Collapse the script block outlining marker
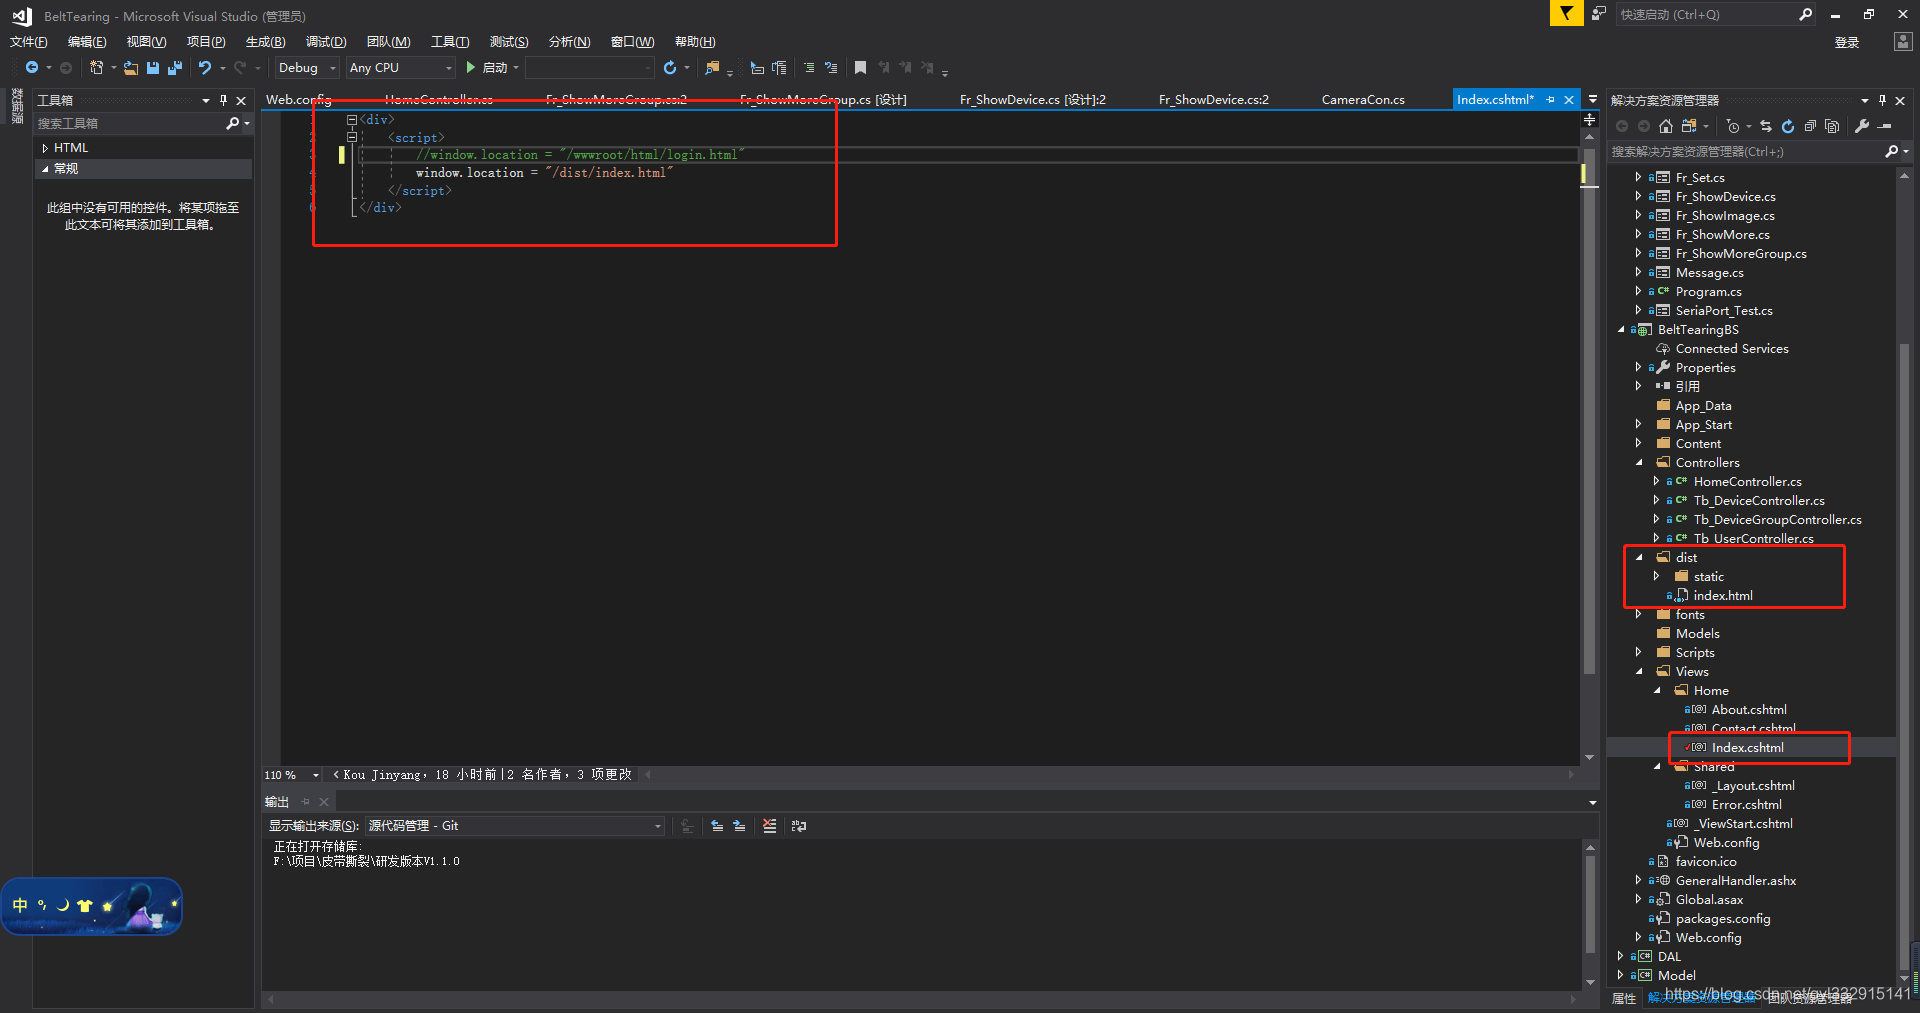This screenshot has height=1013, width=1920. (x=352, y=137)
